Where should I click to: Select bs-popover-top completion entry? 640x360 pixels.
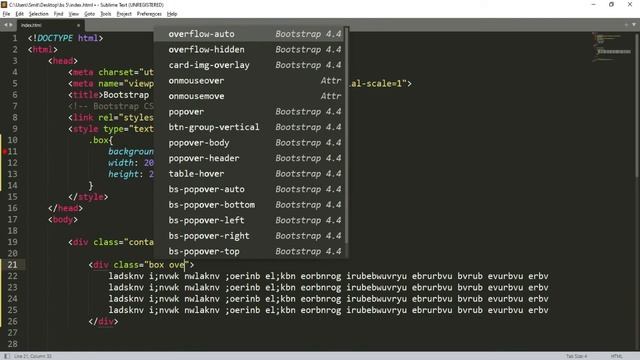click(x=249, y=251)
